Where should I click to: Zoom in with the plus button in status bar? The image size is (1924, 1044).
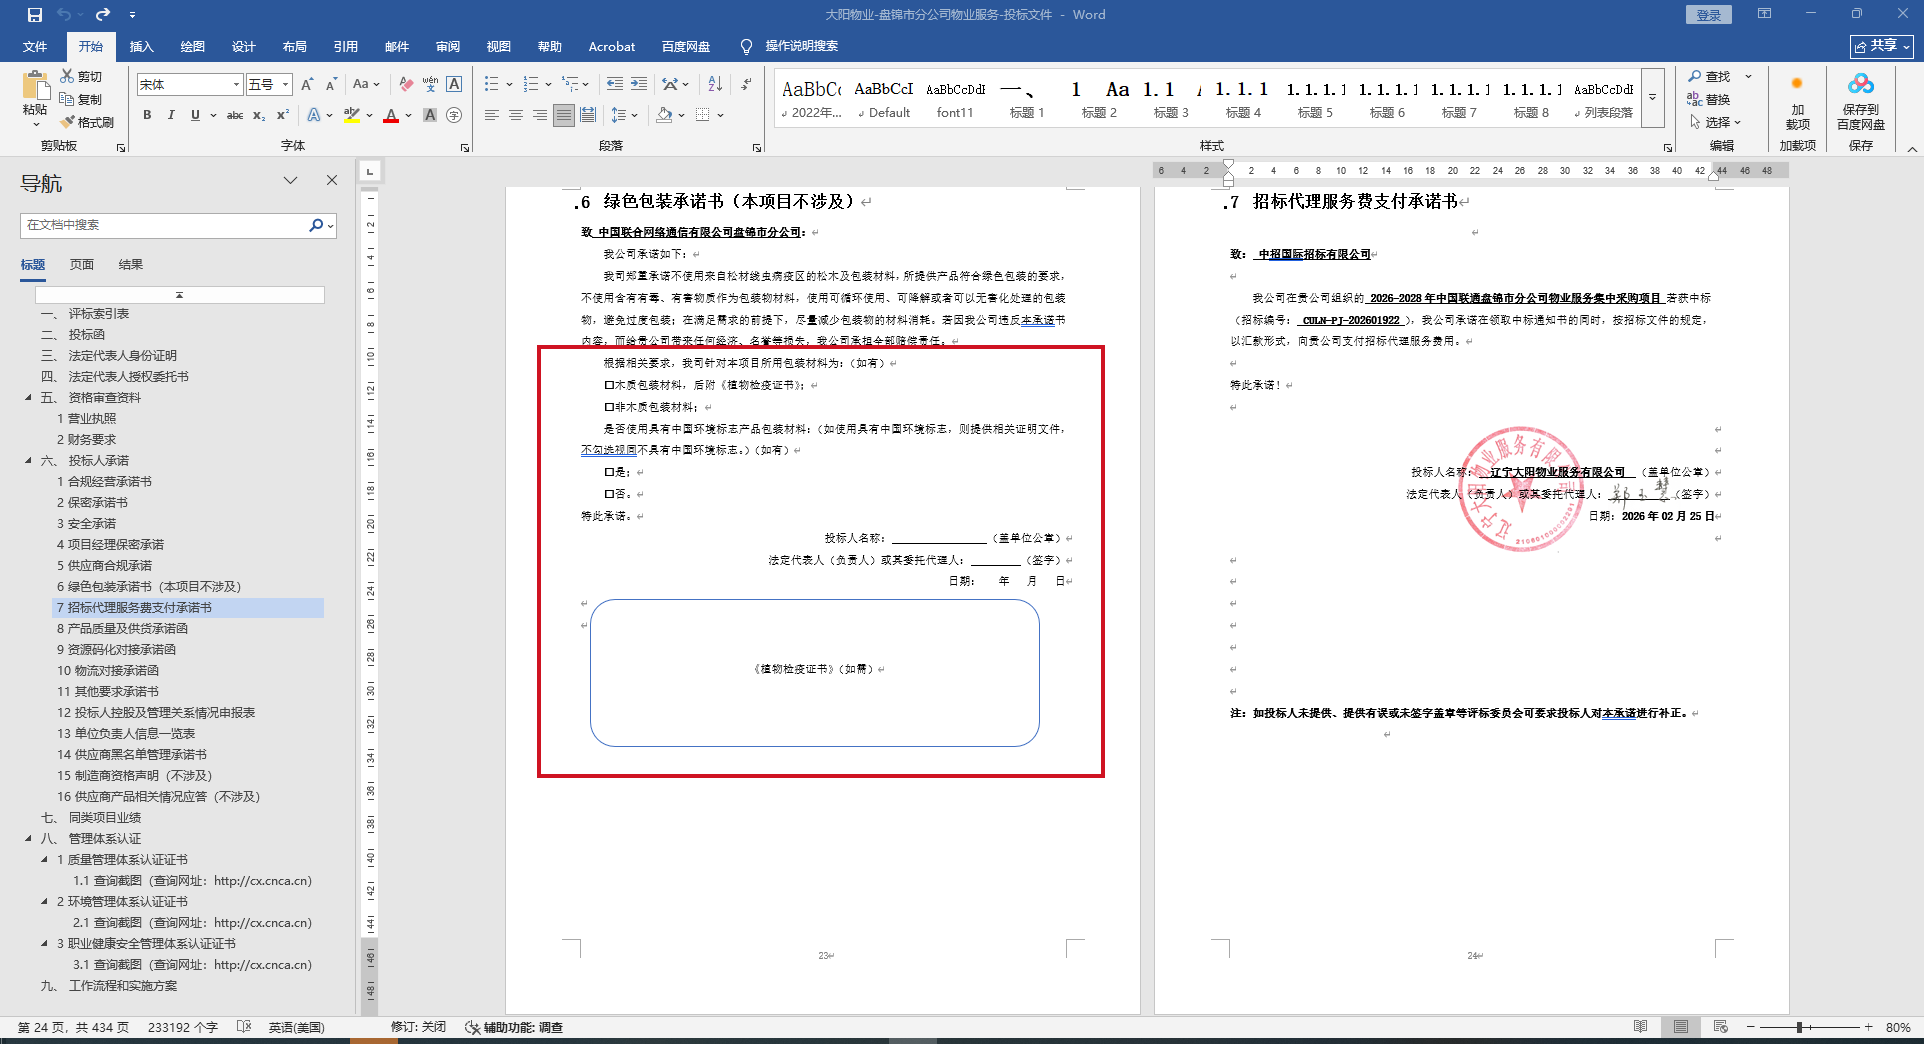pyautogui.click(x=1868, y=1027)
